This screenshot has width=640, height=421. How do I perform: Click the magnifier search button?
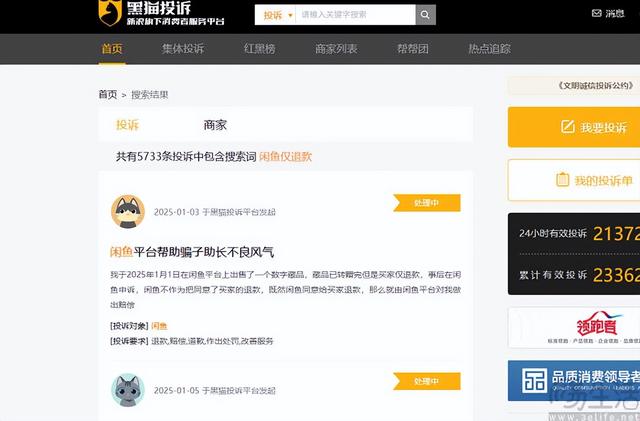point(425,15)
